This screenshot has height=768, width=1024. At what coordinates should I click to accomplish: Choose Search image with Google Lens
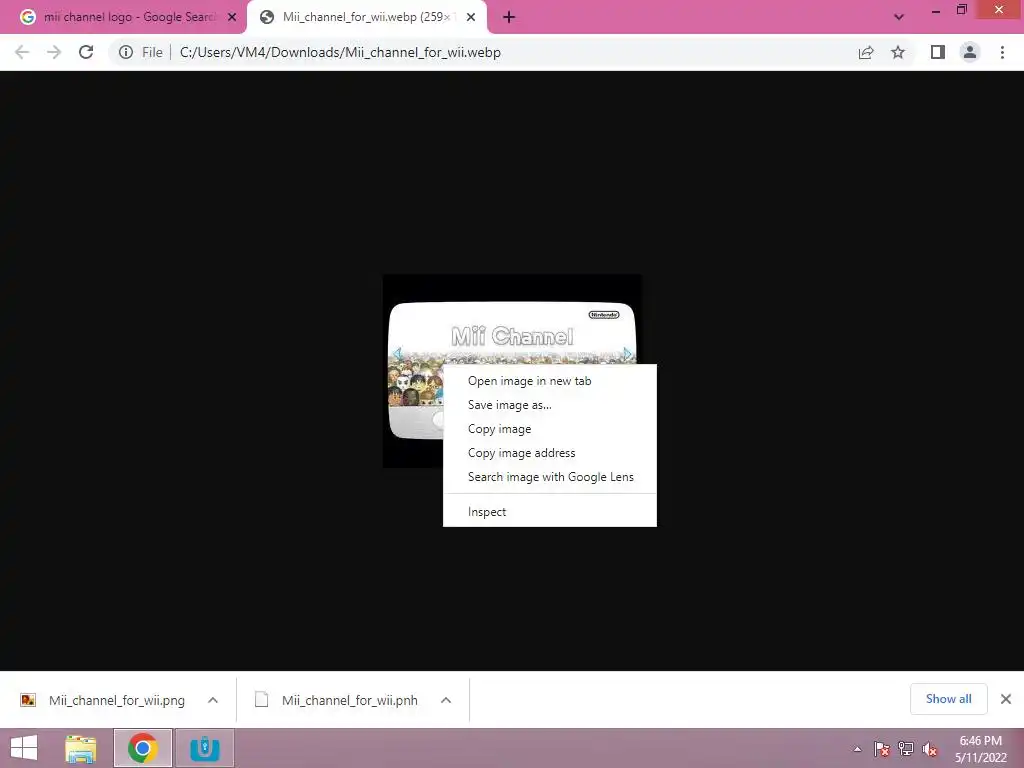click(x=550, y=477)
